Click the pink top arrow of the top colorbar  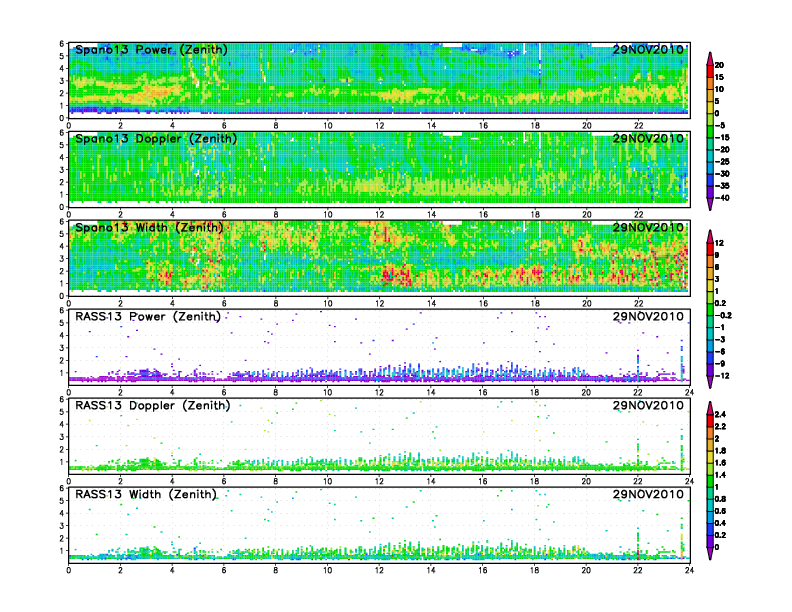click(710, 58)
